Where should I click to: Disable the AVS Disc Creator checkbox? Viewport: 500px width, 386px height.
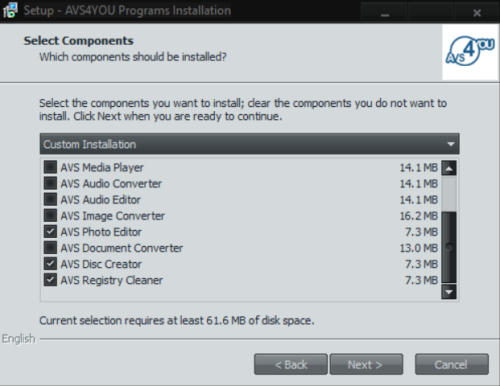coord(50,264)
